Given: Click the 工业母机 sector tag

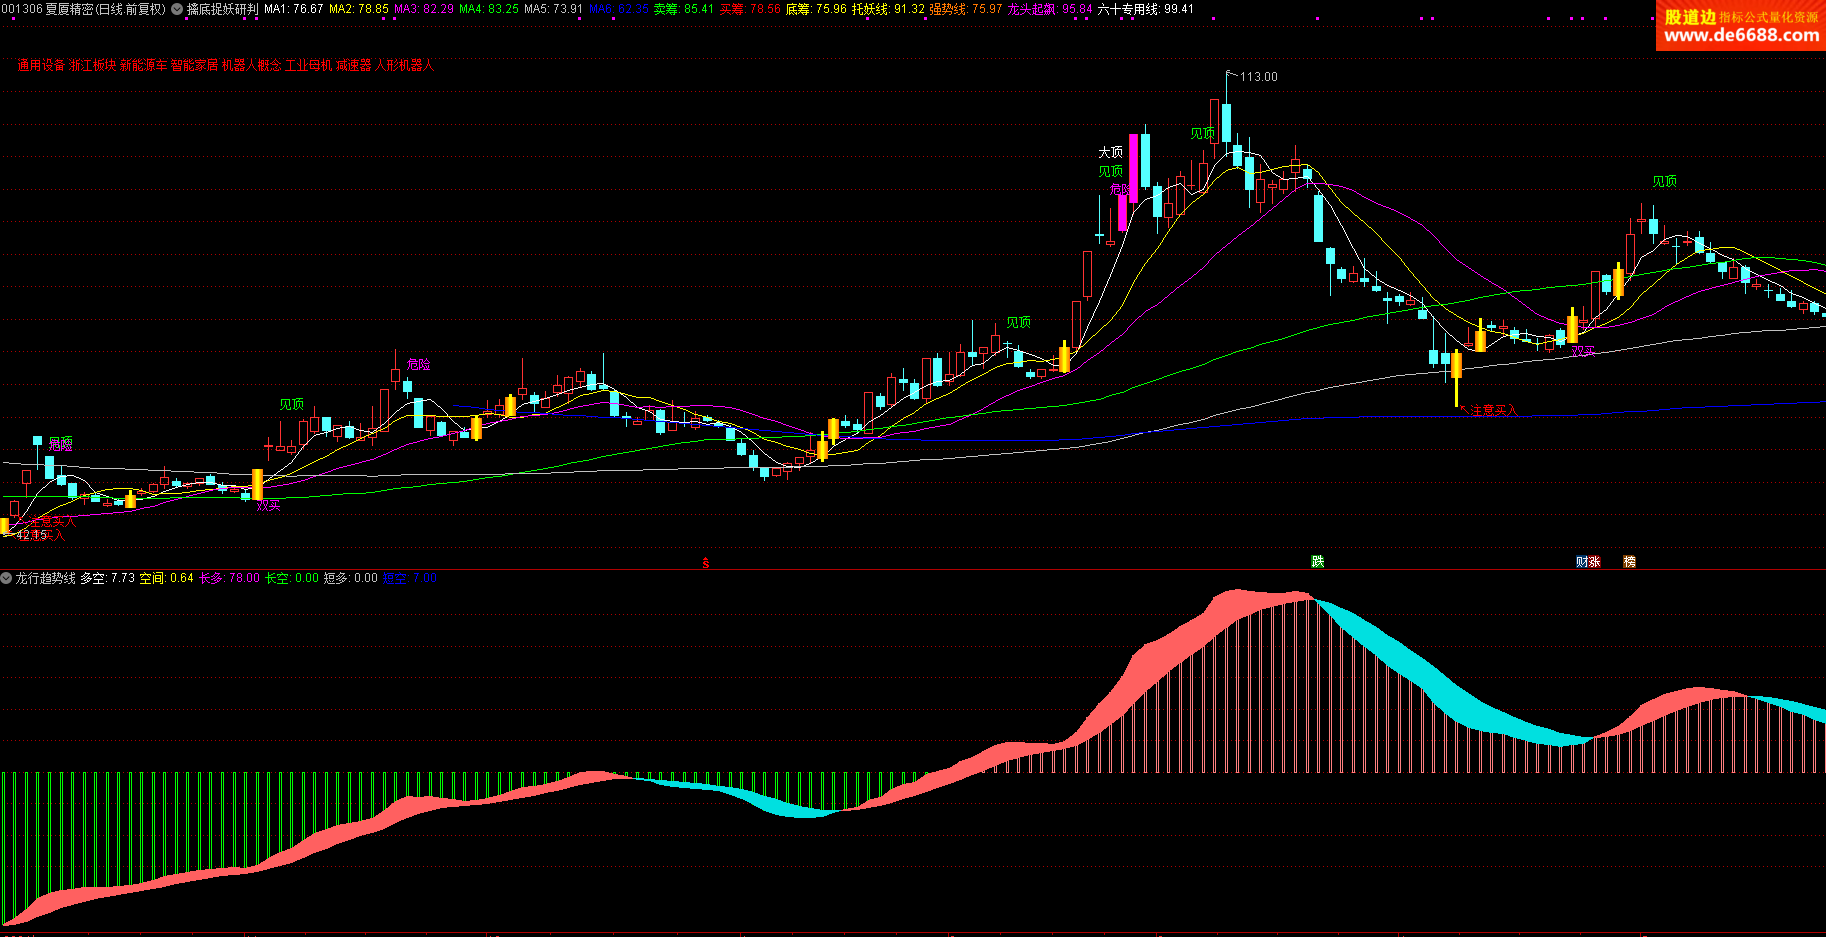Looking at the screenshot, I should (x=308, y=66).
